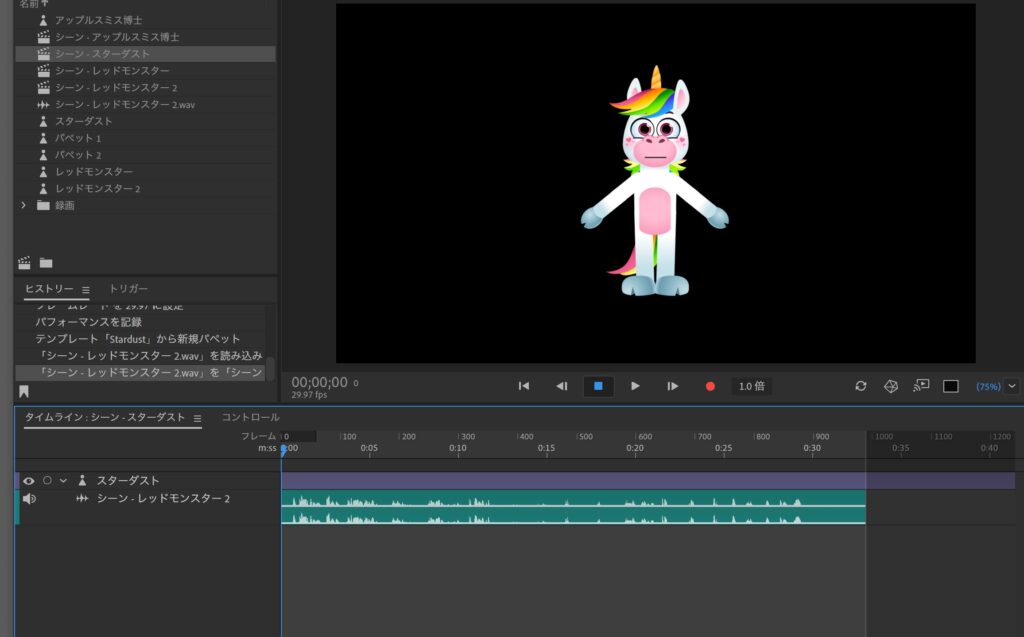
Task: Toggle the solo circle on スターダスト track
Action: [x=46, y=481]
